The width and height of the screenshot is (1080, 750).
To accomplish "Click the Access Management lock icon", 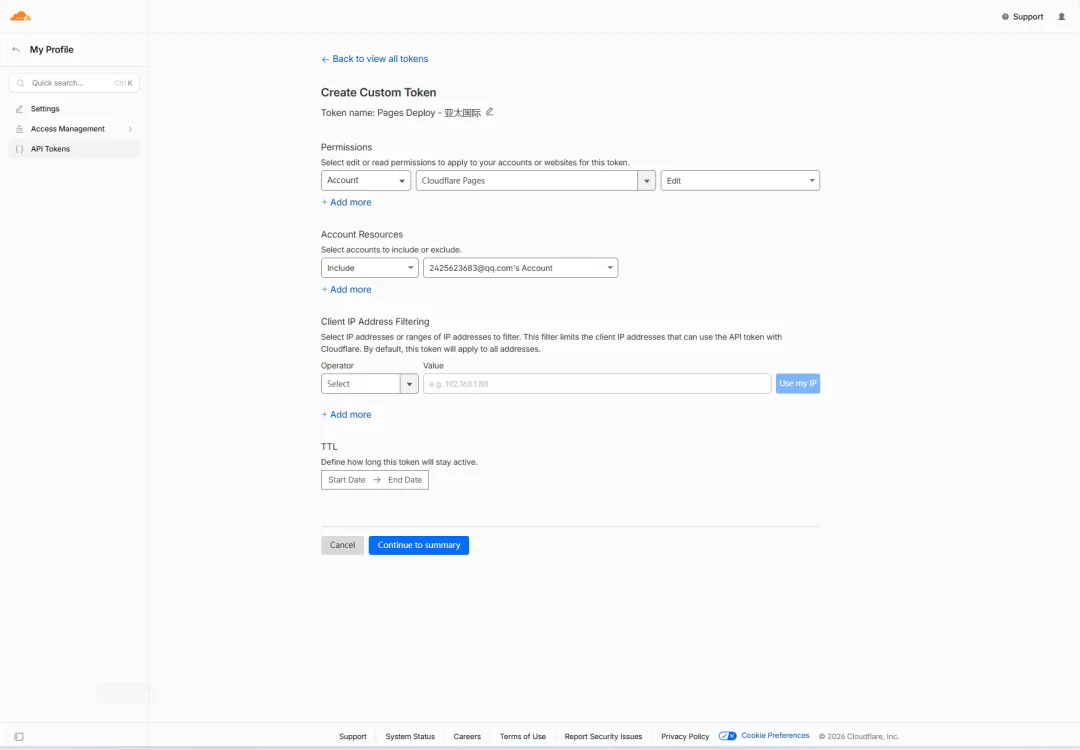I will 19,129.
